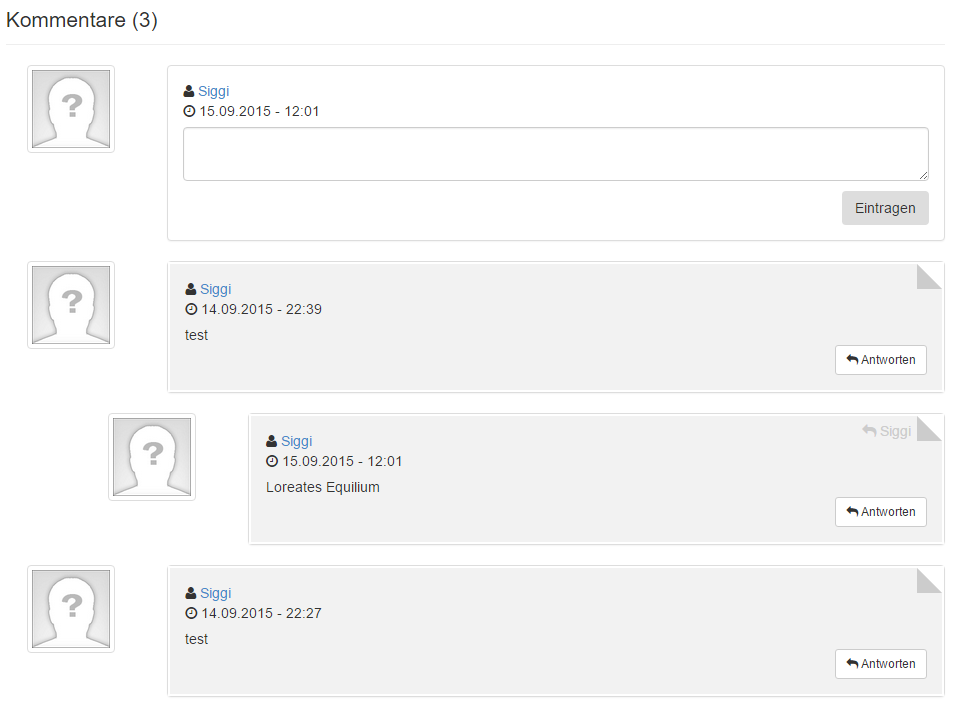This screenshot has width=960, height=714.
Task: Click the avatar of the indented reply comment
Action: point(152,457)
